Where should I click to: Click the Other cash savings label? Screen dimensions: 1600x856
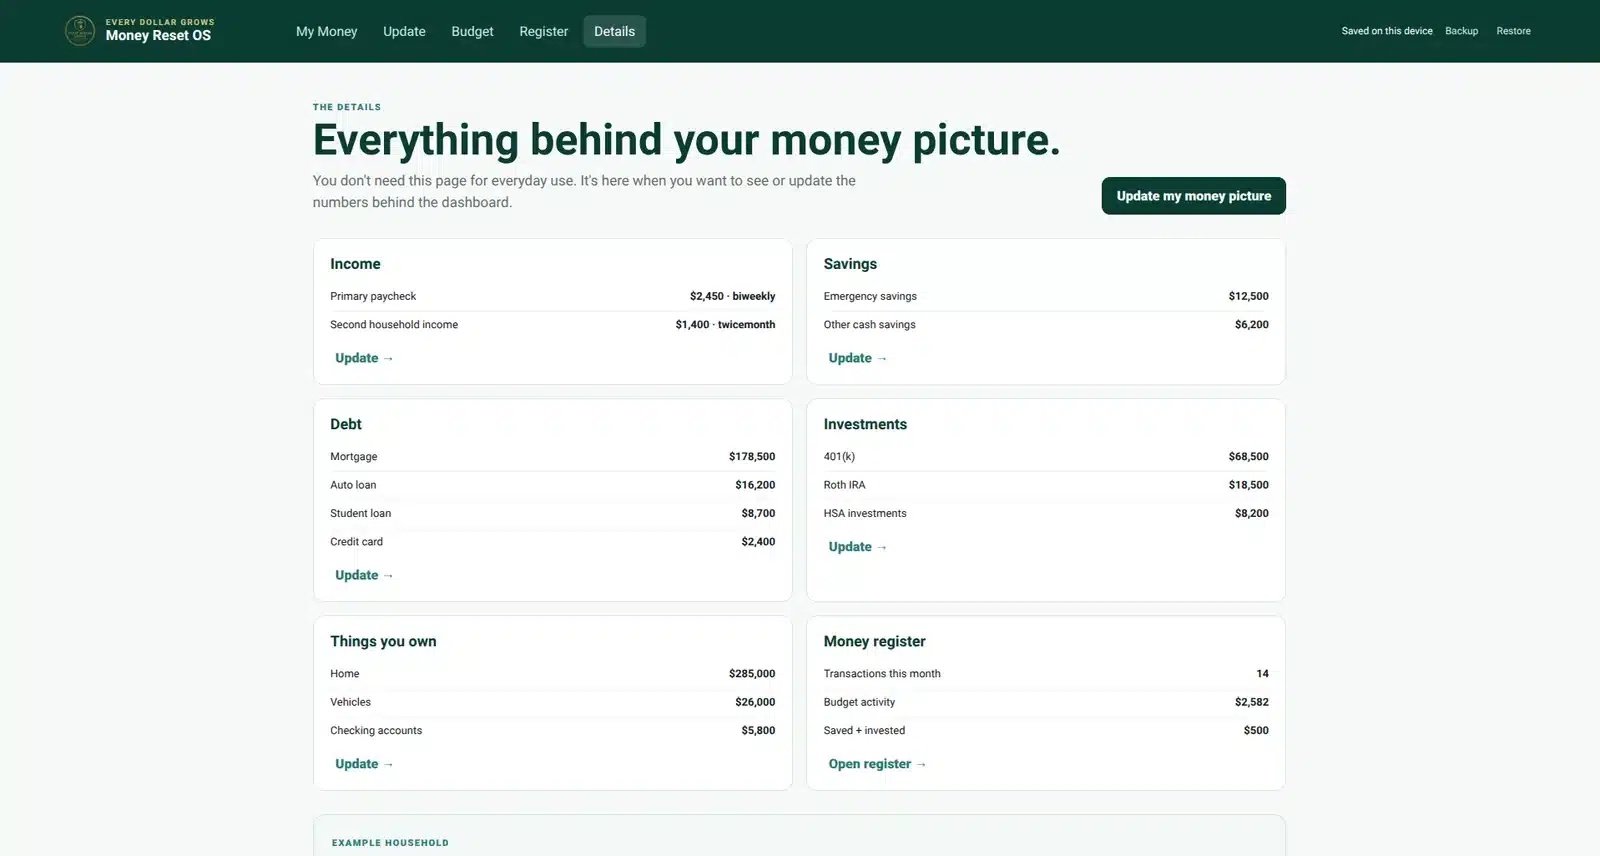[869, 325]
